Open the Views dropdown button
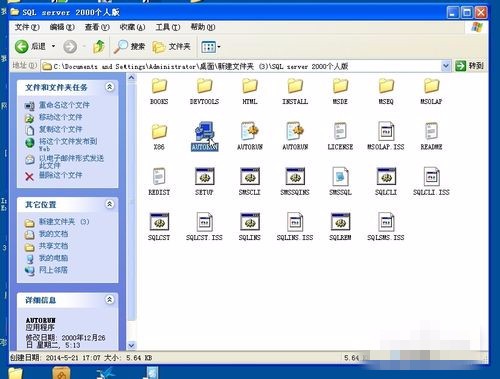The height and width of the screenshot is (379, 500). click(210, 47)
